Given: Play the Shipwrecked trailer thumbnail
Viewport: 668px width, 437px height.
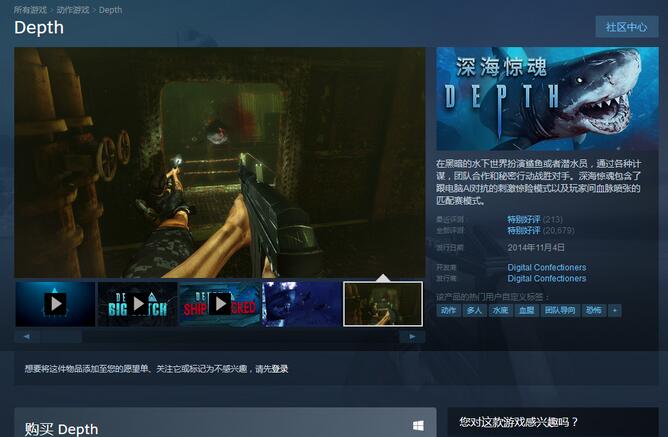Looking at the screenshot, I should tap(219, 303).
